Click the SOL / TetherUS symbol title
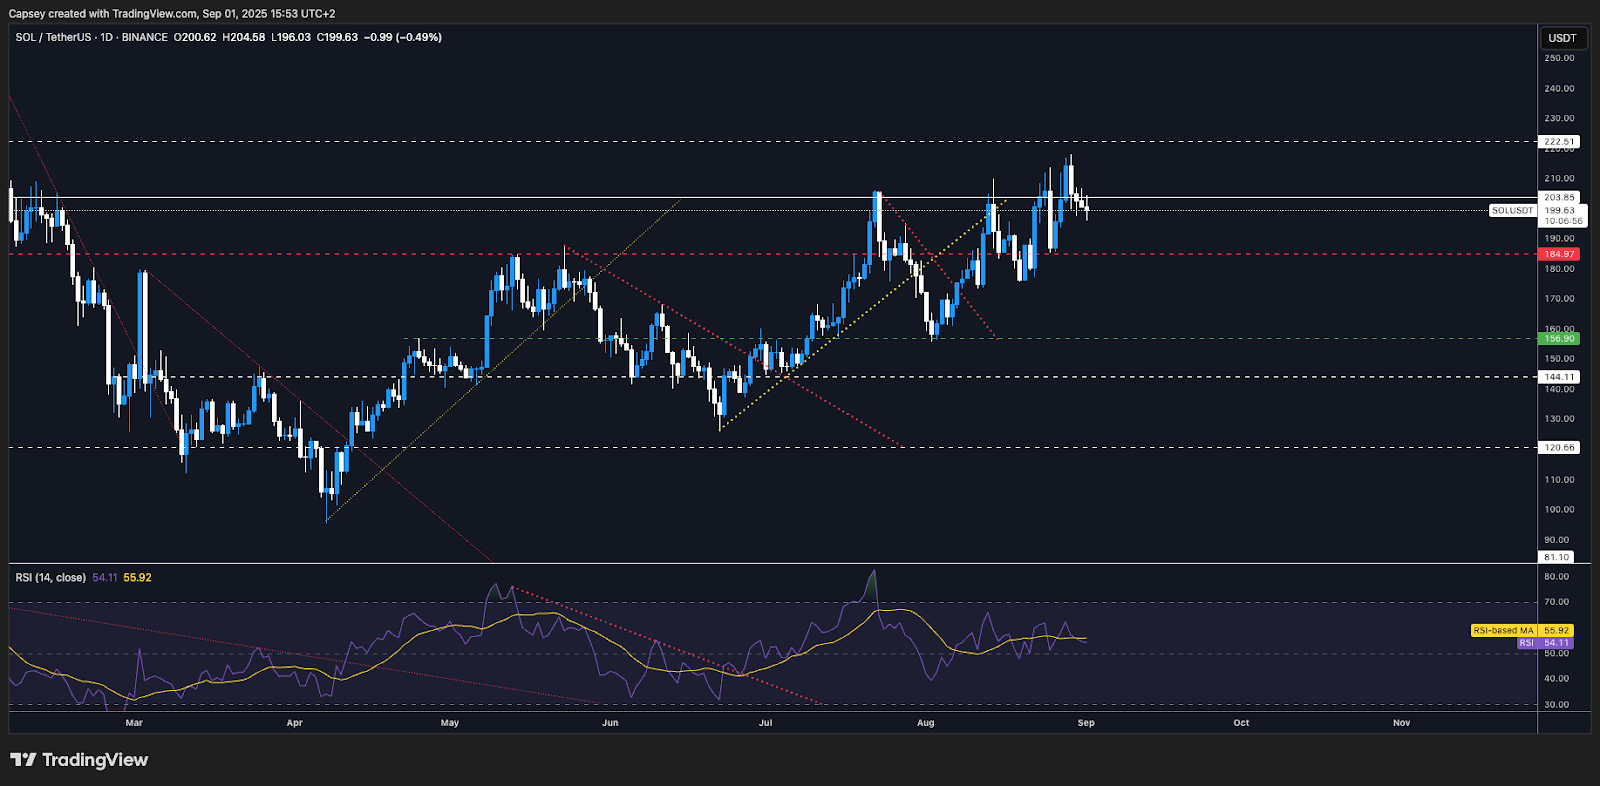The width and height of the screenshot is (1600, 786). click(52, 37)
